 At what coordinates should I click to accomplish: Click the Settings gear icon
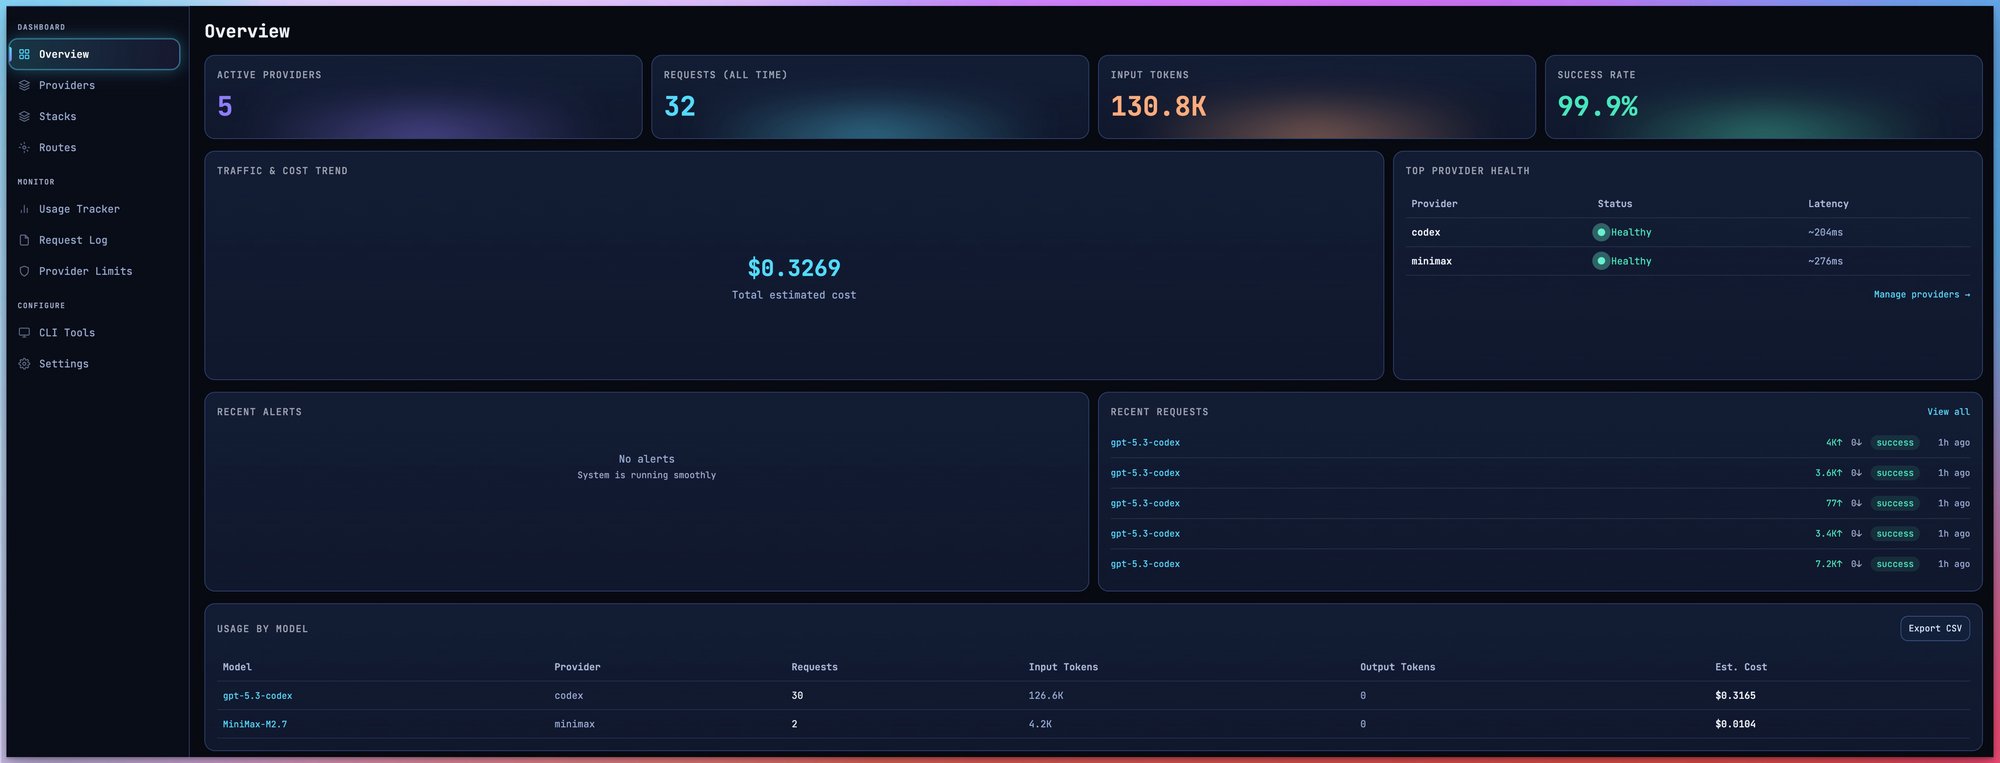click(24, 364)
